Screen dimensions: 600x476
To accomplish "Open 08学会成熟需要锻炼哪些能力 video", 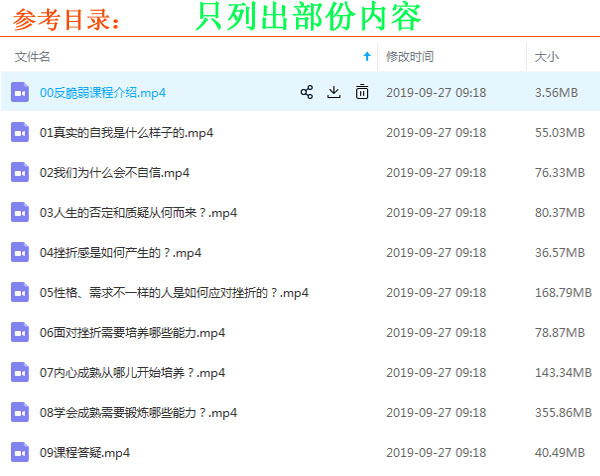I will pyautogui.click(x=138, y=412).
